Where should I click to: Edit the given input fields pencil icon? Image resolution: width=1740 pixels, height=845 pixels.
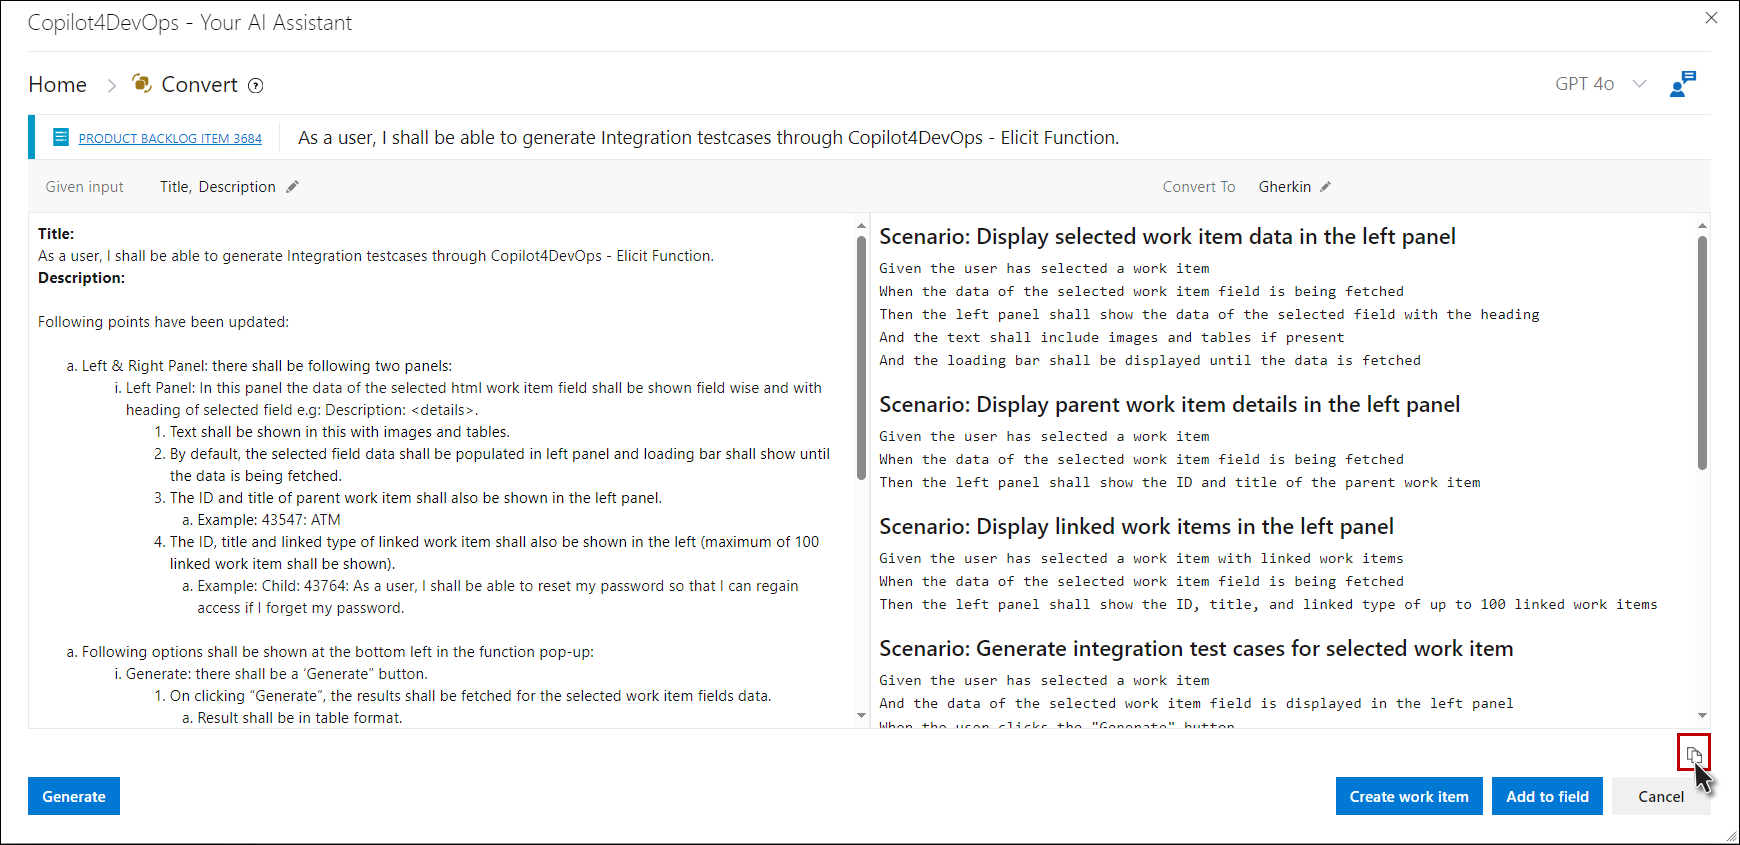292,187
